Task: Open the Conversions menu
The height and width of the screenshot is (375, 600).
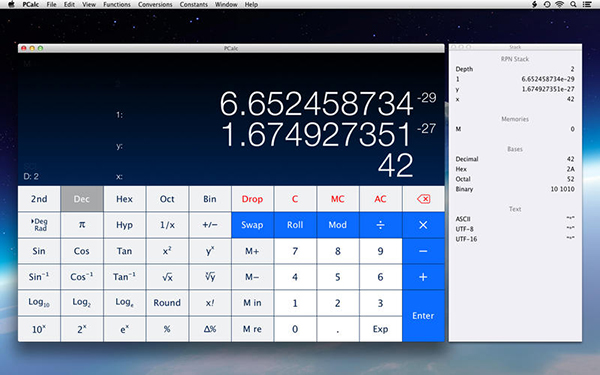Action: tap(155, 5)
